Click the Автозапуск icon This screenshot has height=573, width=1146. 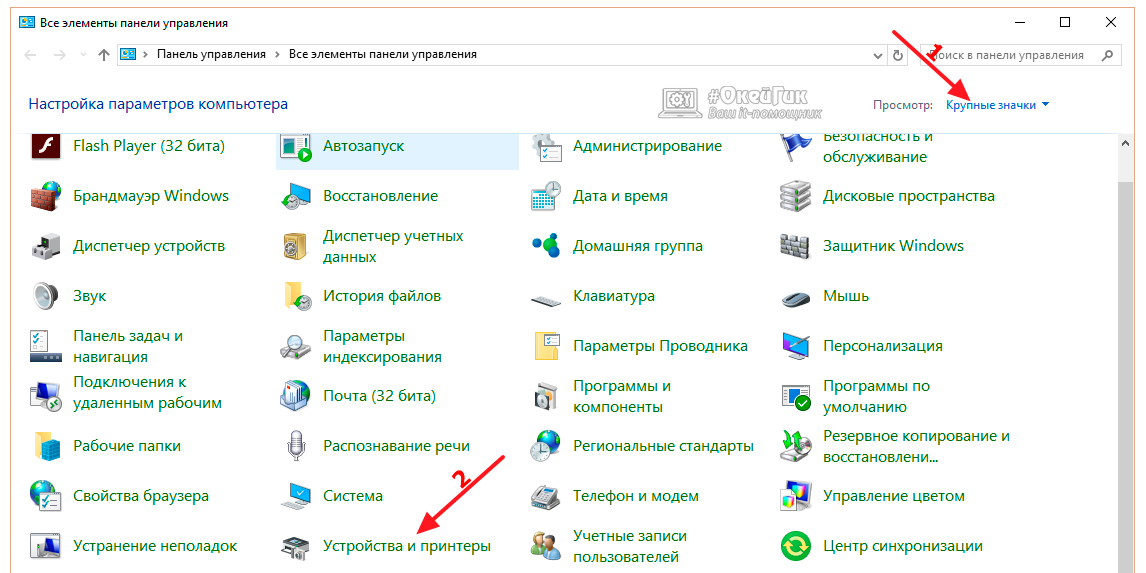296,146
